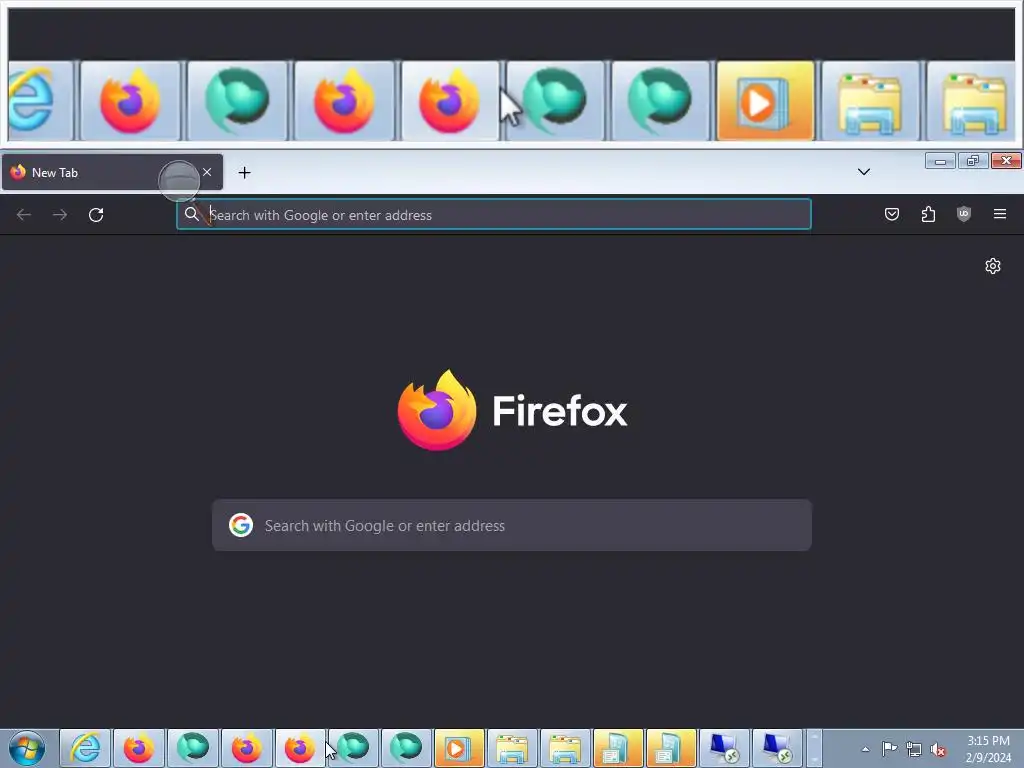Click the Firefox logo on the new tab page

(x=436, y=411)
